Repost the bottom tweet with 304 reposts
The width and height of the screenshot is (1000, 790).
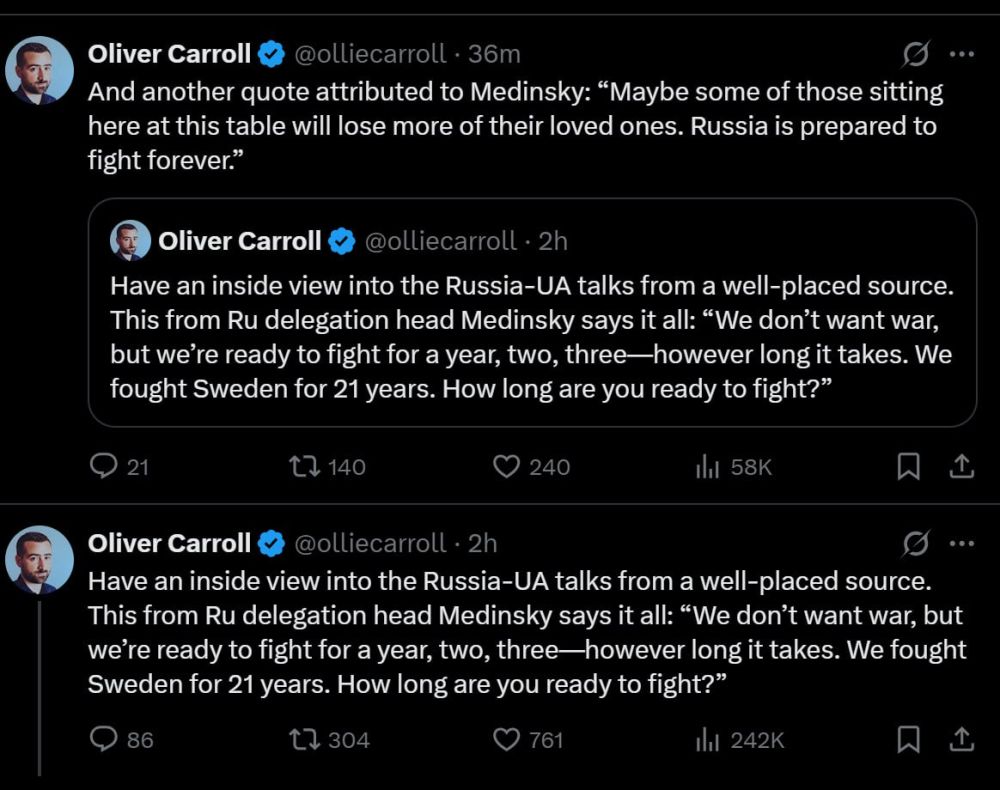coord(301,739)
